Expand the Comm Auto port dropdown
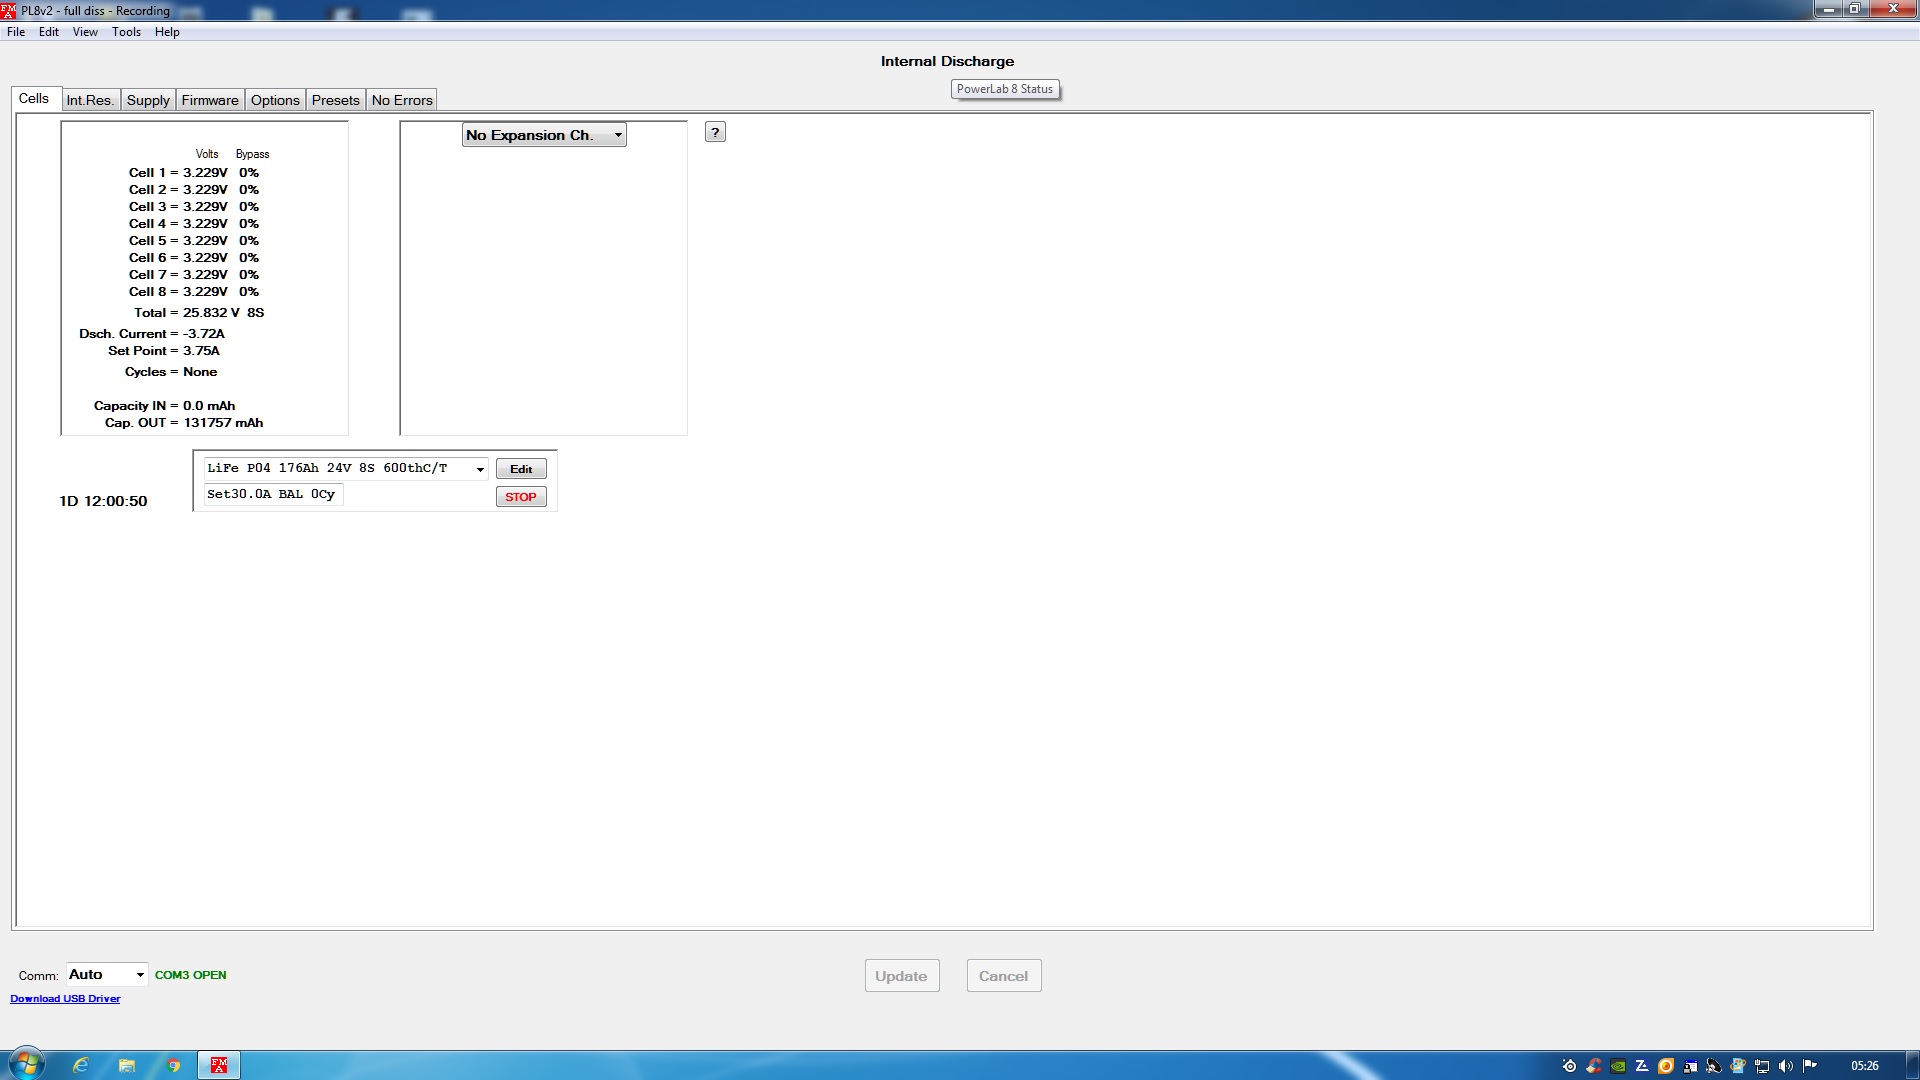1920x1080 pixels. coord(139,975)
